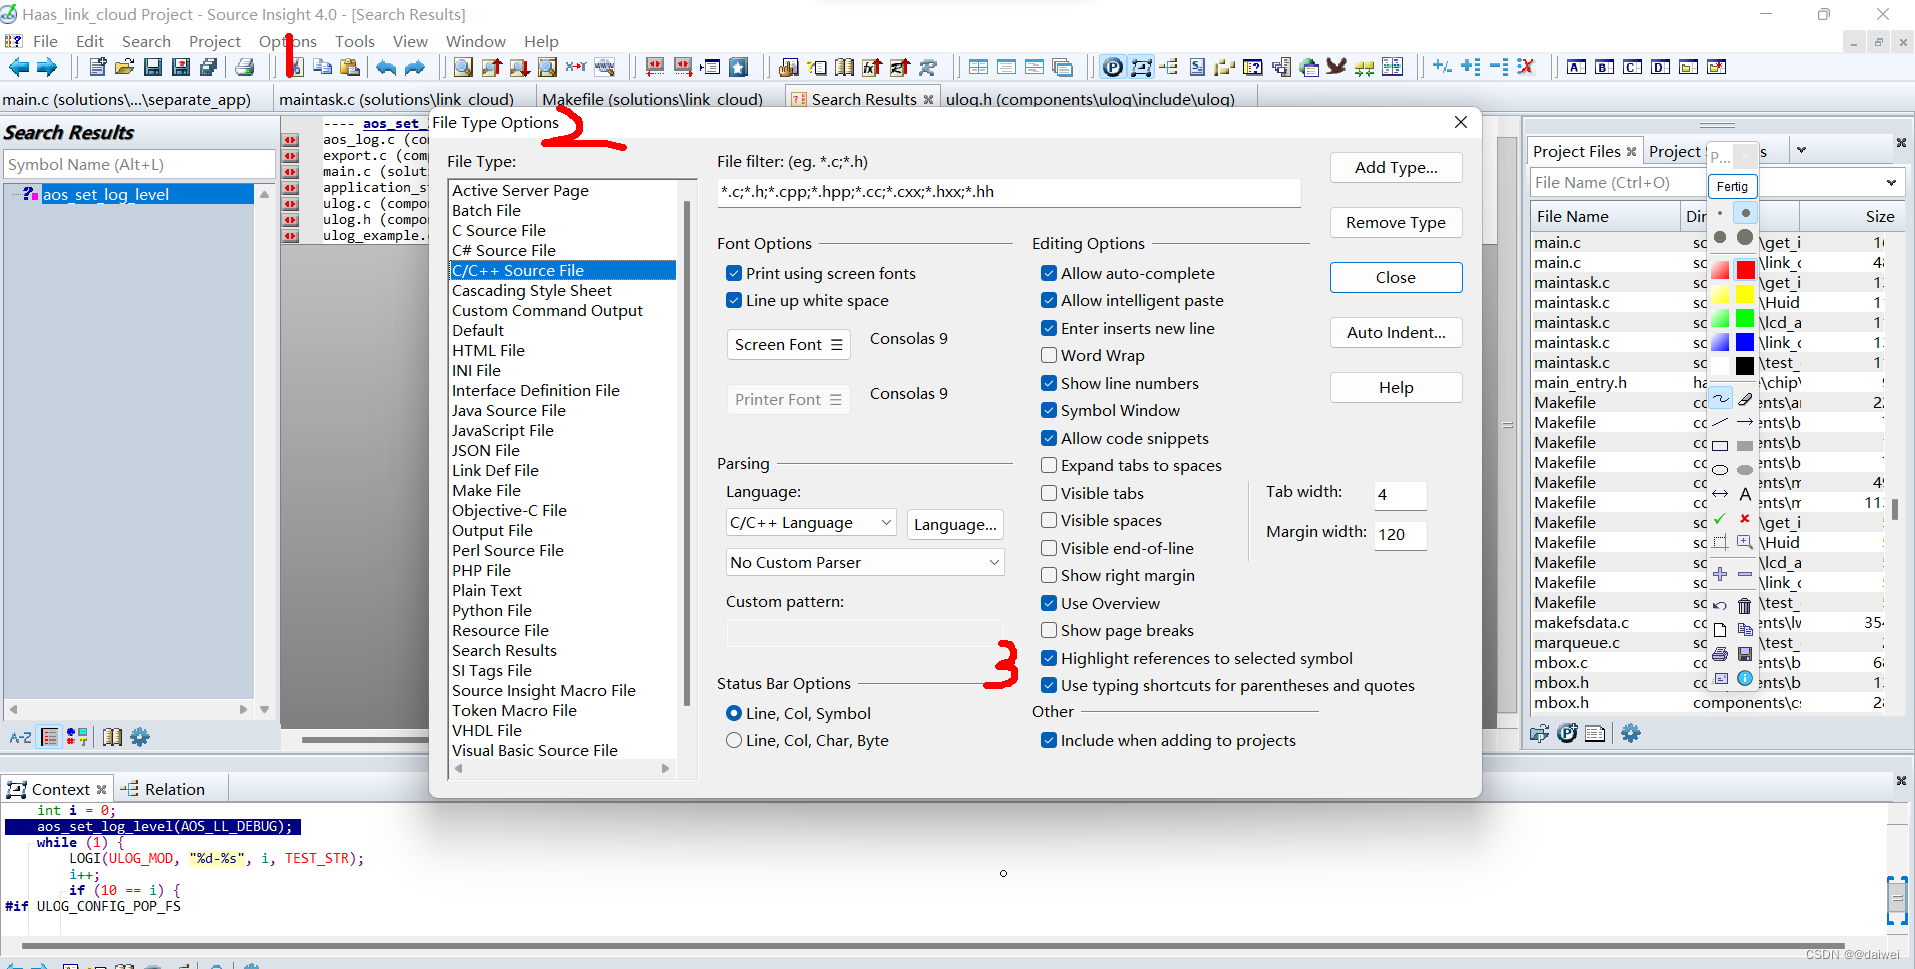Click the gear icon below the Search Results symbol list
Viewport: 1915px width, 969px height.
pyautogui.click(x=140, y=737)
